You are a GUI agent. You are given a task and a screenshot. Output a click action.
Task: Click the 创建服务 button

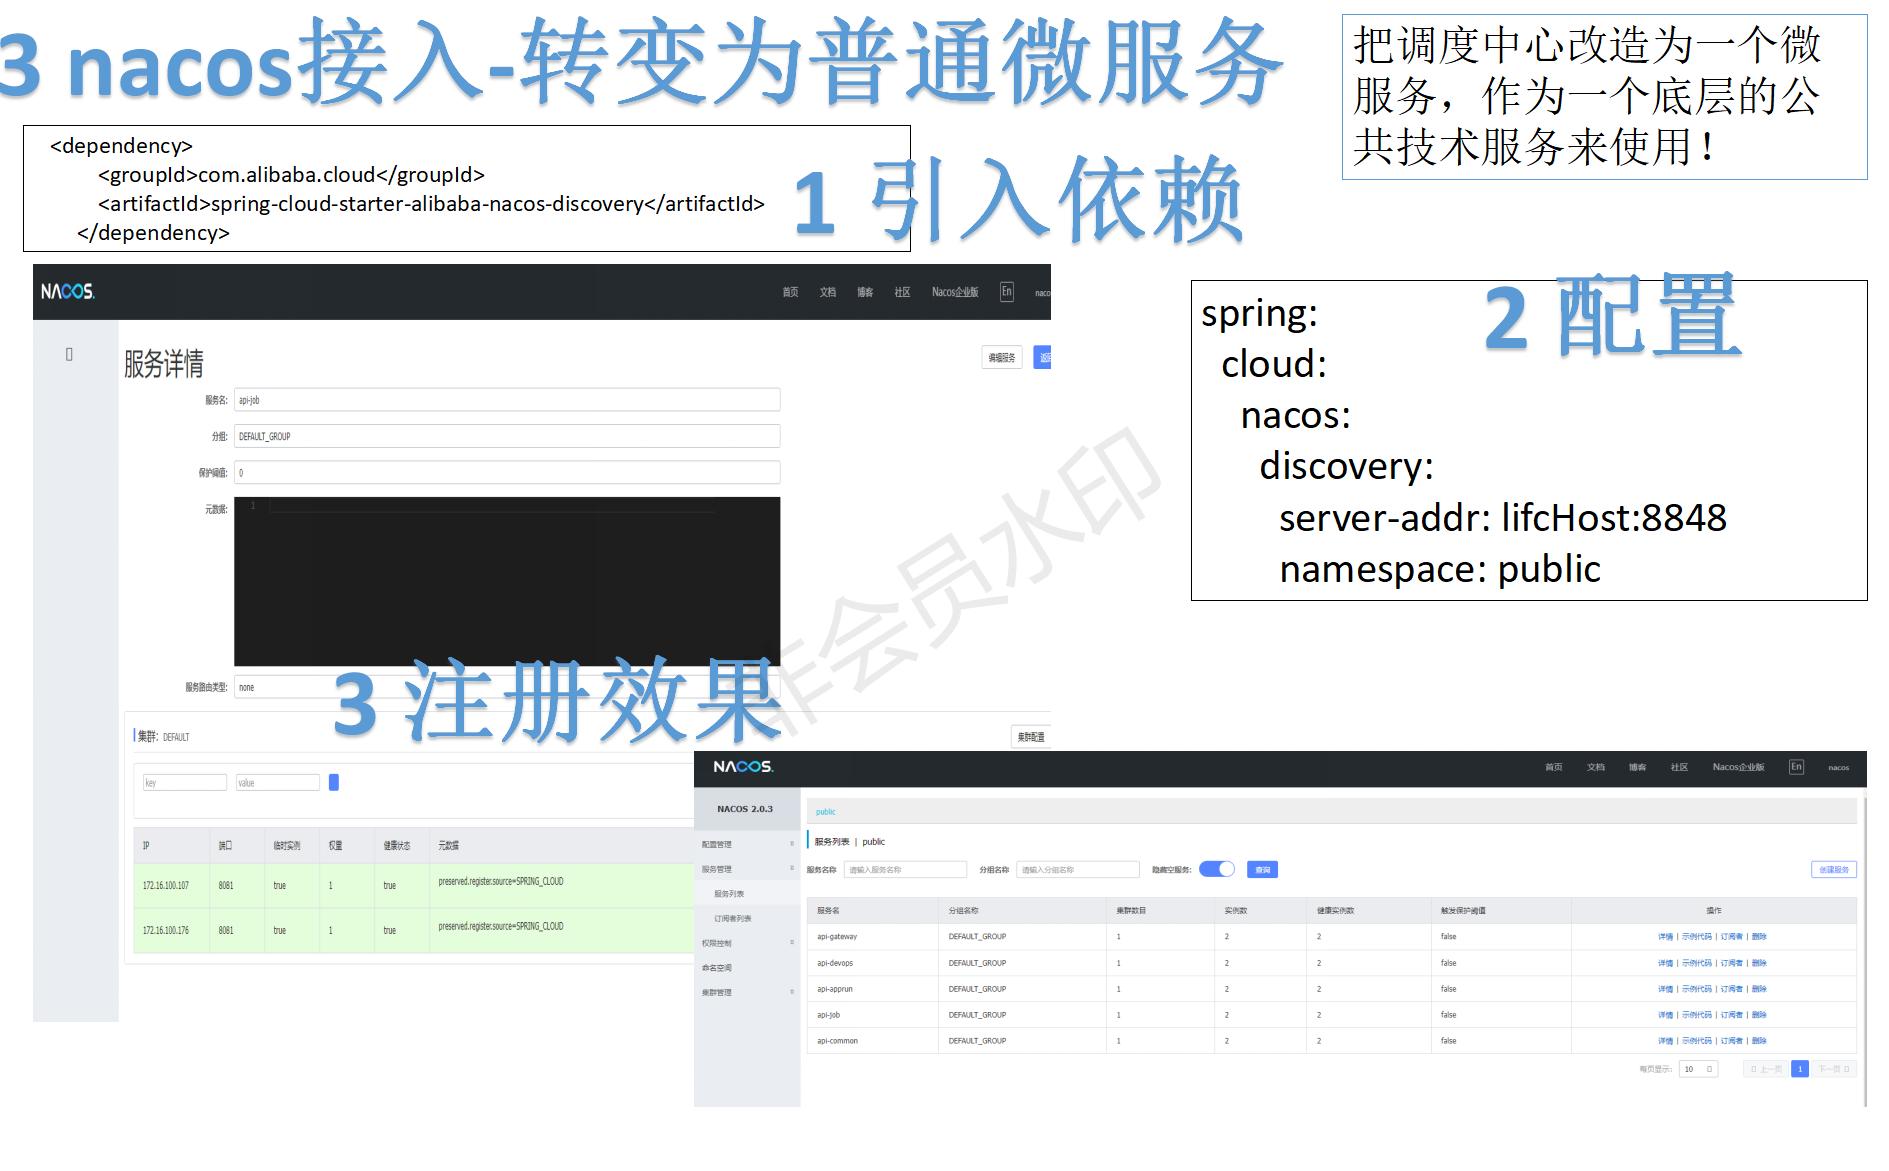coord(1834,870)
